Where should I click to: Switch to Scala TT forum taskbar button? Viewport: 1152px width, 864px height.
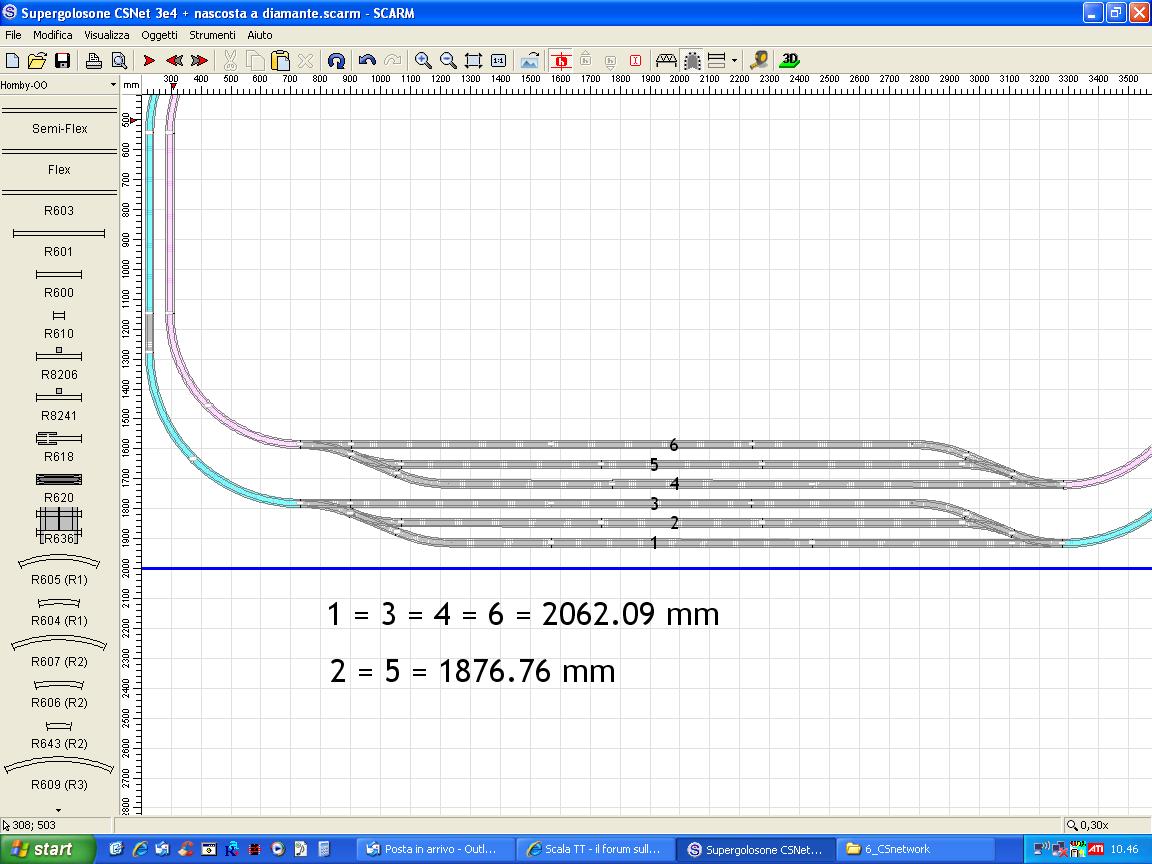coord(594,849)
